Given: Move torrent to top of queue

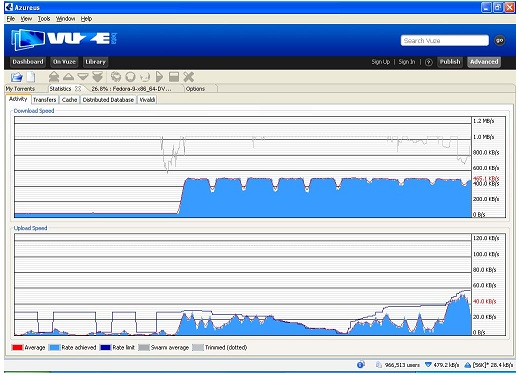Looking at the screenshot, I should [x=54, y=77].
